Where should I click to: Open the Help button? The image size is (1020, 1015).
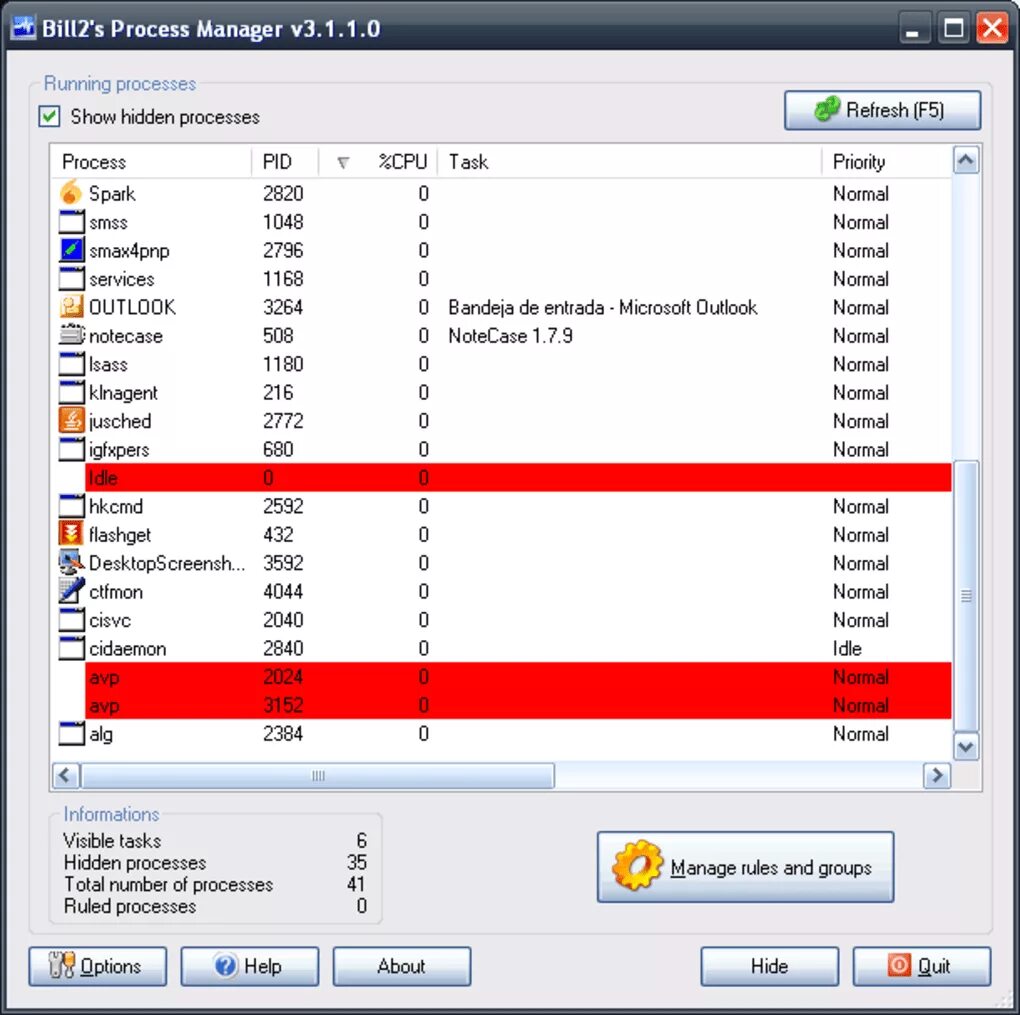250,966
